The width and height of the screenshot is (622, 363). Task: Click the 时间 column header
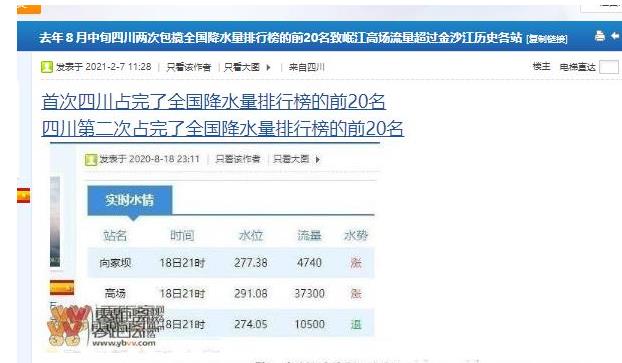(x=182, y=236)
